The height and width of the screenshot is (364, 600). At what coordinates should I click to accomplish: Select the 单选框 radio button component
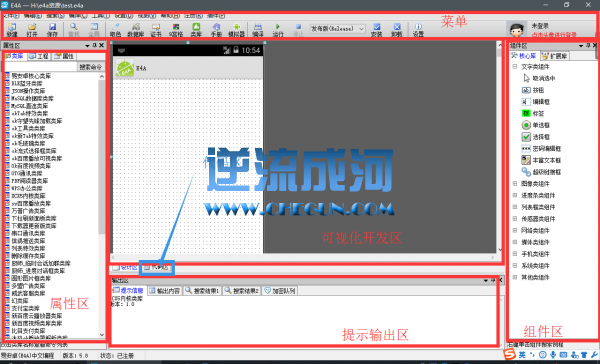(536, 125)
